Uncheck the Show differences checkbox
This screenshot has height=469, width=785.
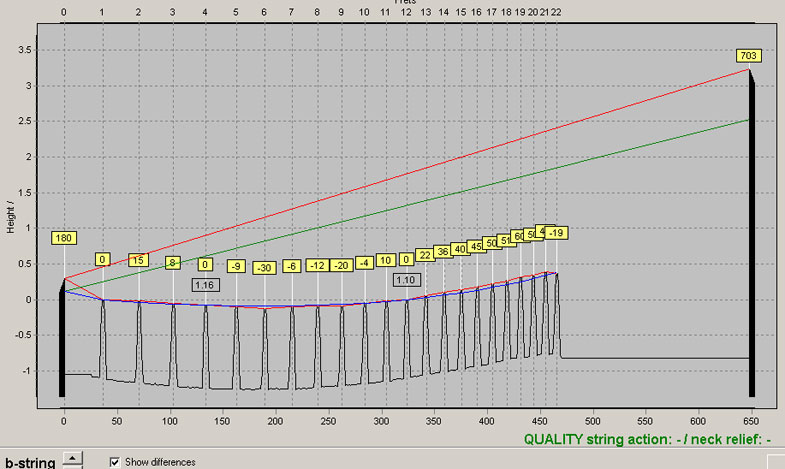[115, 462]
